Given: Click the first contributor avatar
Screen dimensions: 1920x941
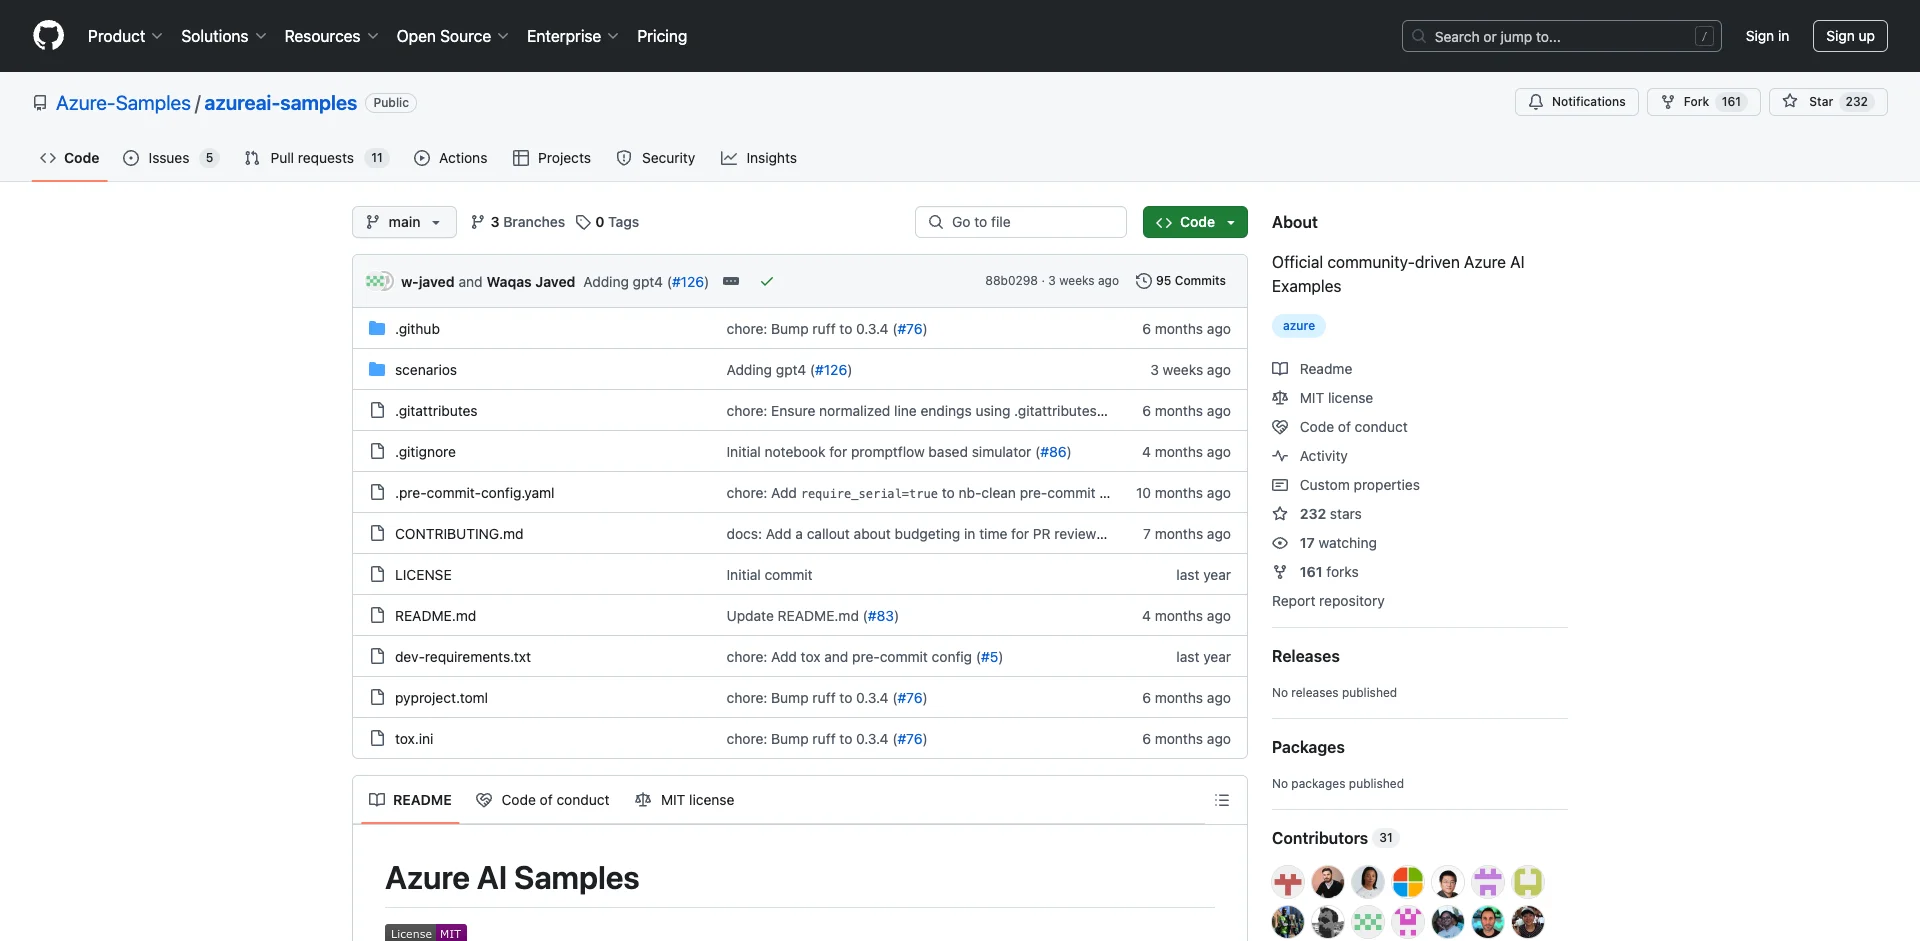Looking at the screenshot, I should click(1288, 882).
